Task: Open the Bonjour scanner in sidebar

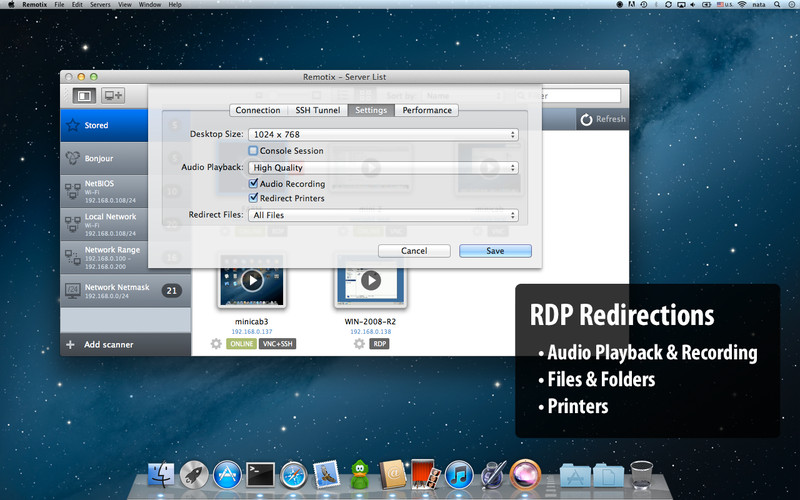Action: point(104,158)
